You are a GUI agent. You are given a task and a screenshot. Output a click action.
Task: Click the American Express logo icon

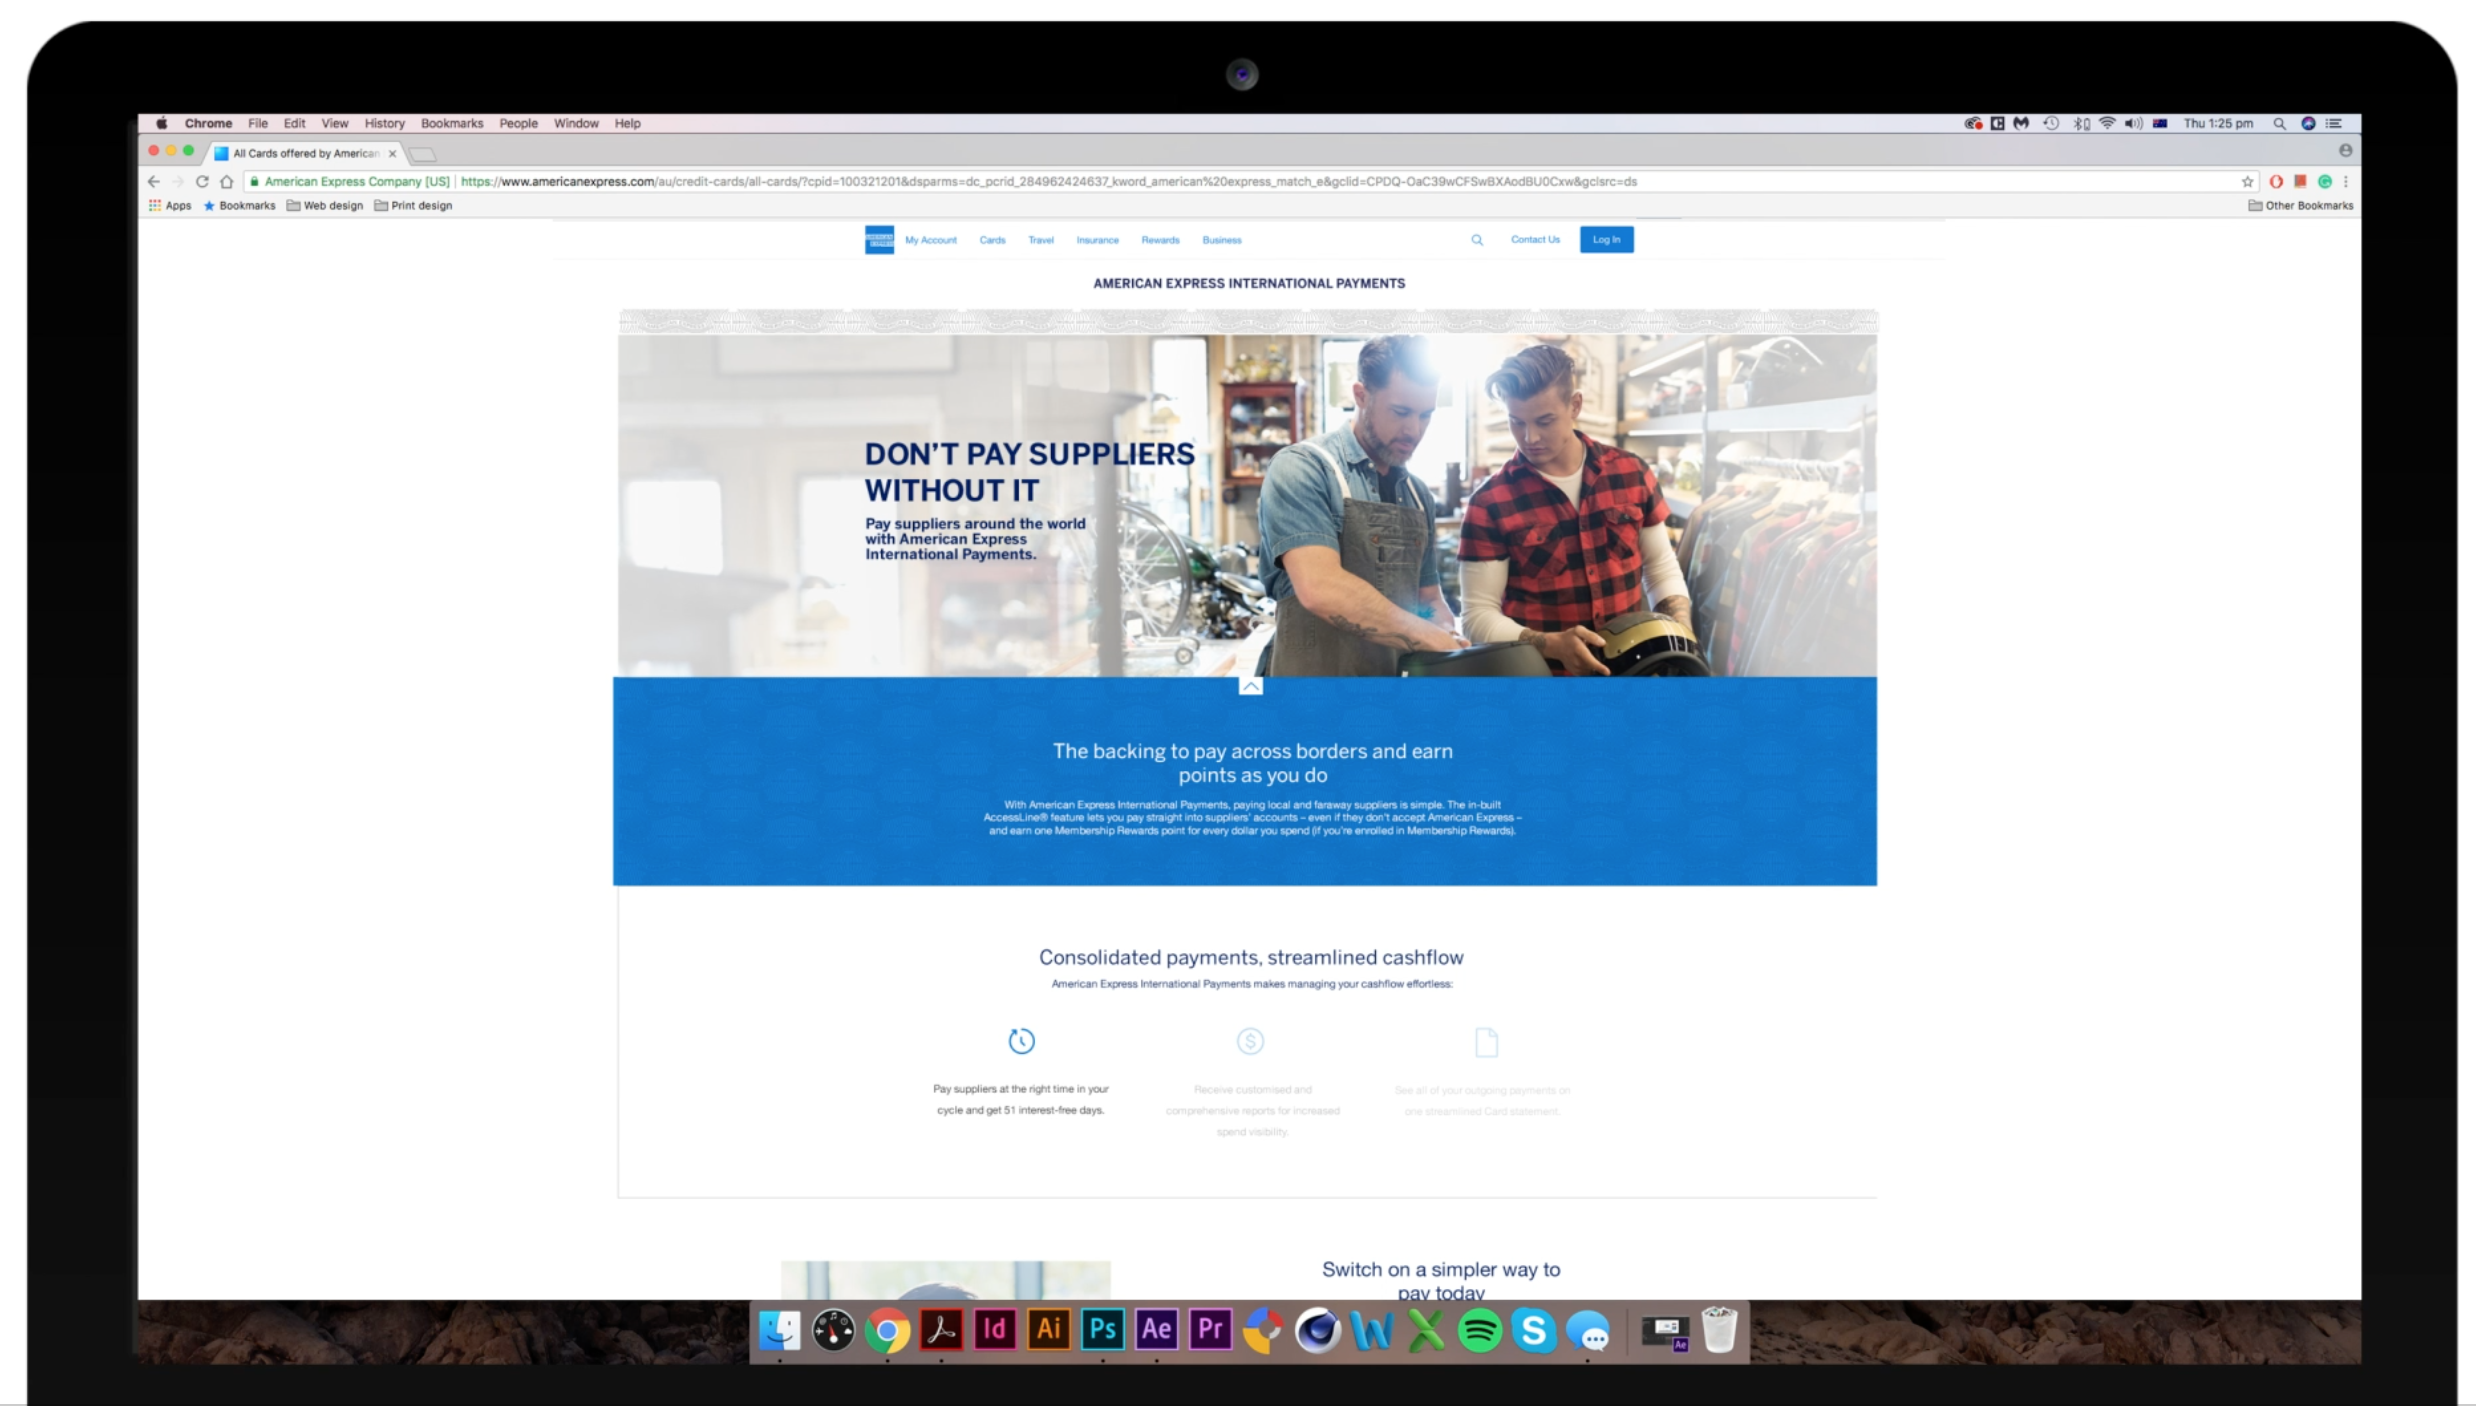click(x=879, y=240)
